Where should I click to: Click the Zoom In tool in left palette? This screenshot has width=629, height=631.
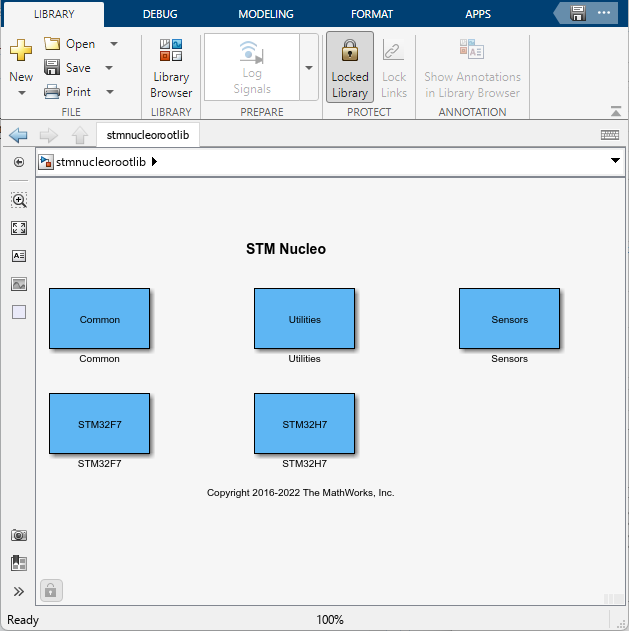pyautogui.click(x=19, y=200)
